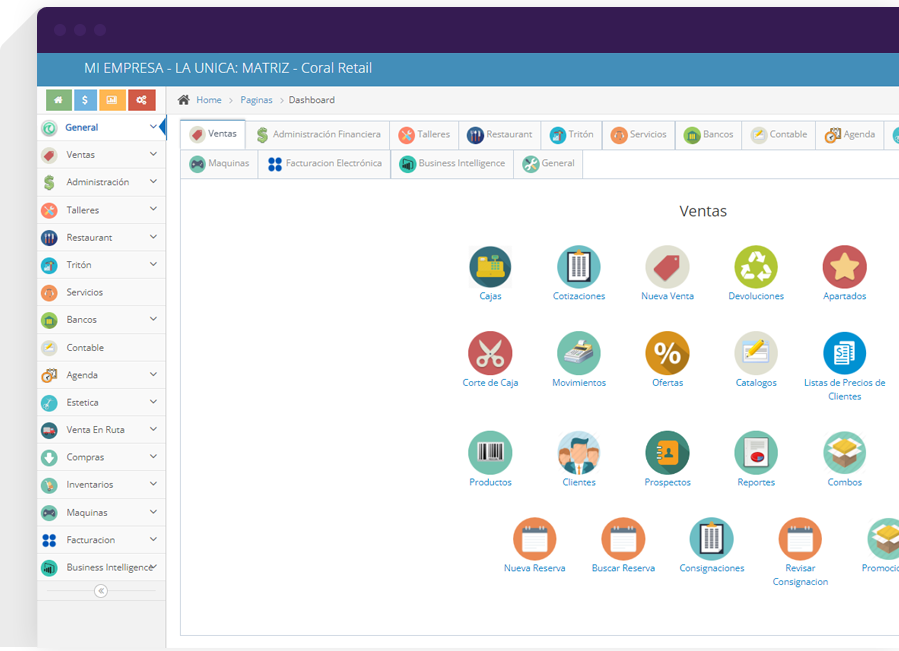
Task: Expand the Bancos sidebar menu
Action: [101, 319]
